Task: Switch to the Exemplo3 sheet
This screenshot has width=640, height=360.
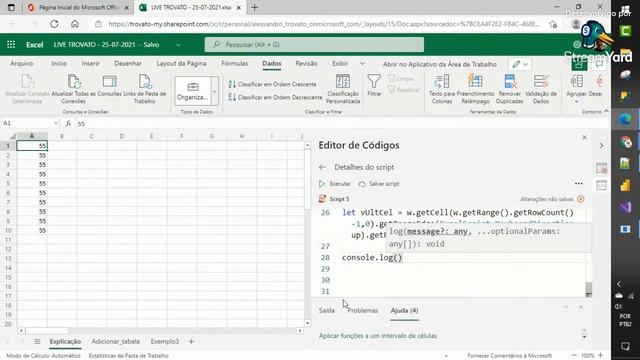Action: tap(165, 341)
